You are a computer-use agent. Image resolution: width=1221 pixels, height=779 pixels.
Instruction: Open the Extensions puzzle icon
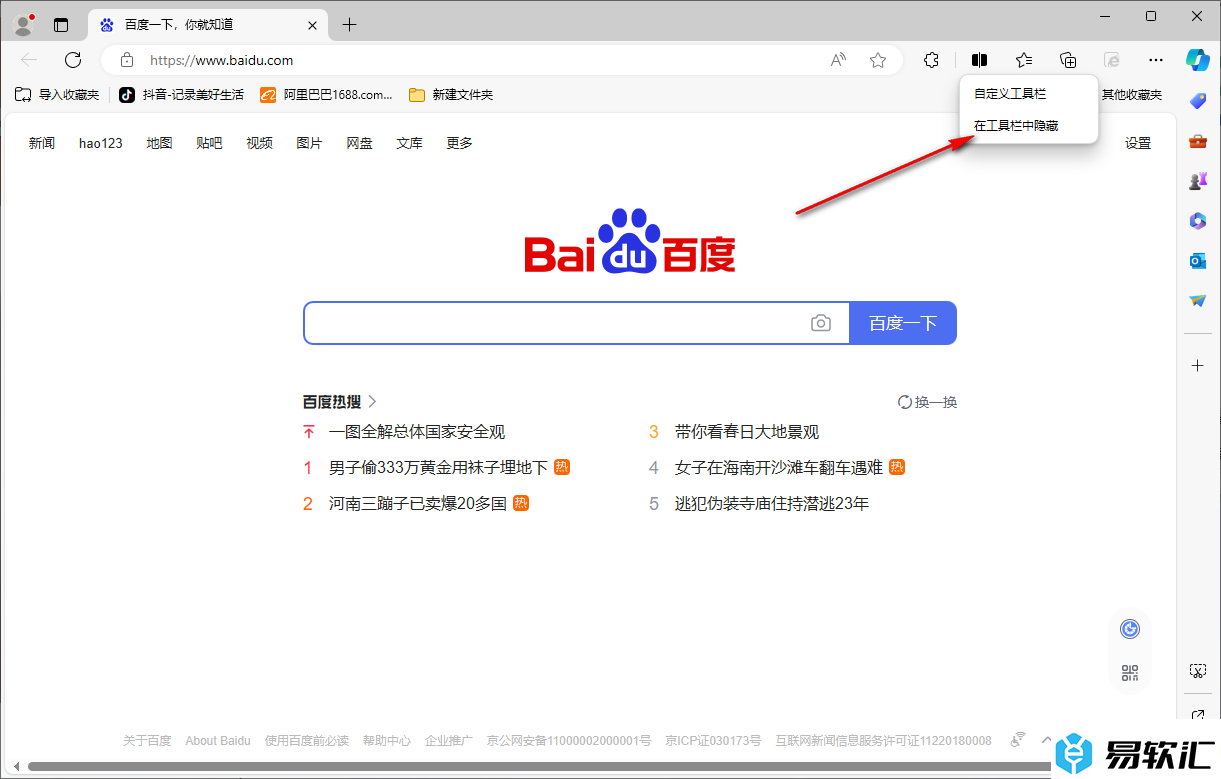931,60
